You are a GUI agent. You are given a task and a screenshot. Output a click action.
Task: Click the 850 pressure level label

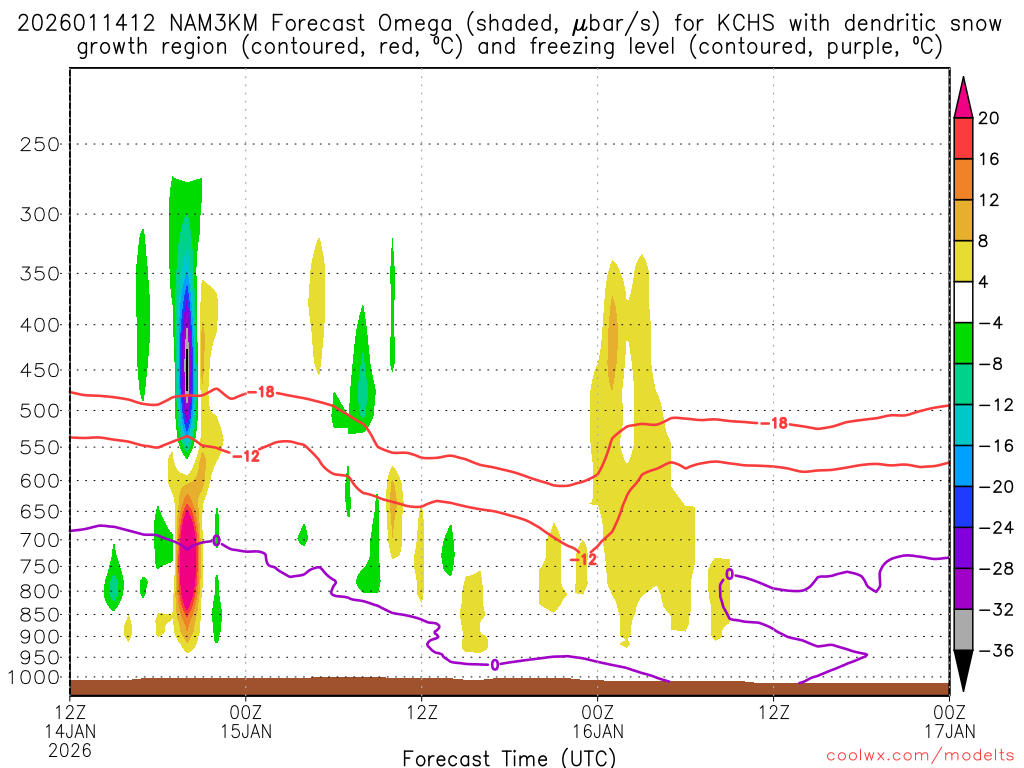pos(40,615)
